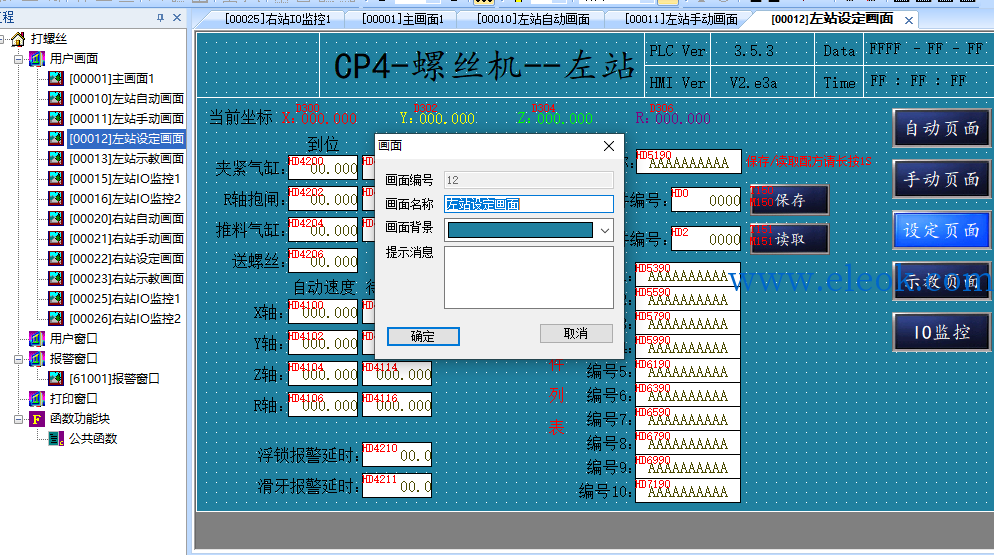Image resolution: width=994 pixels, height=555 pixels.
Task: Click the screen icon of [00001]主画面1
Action: click(56, 79)
